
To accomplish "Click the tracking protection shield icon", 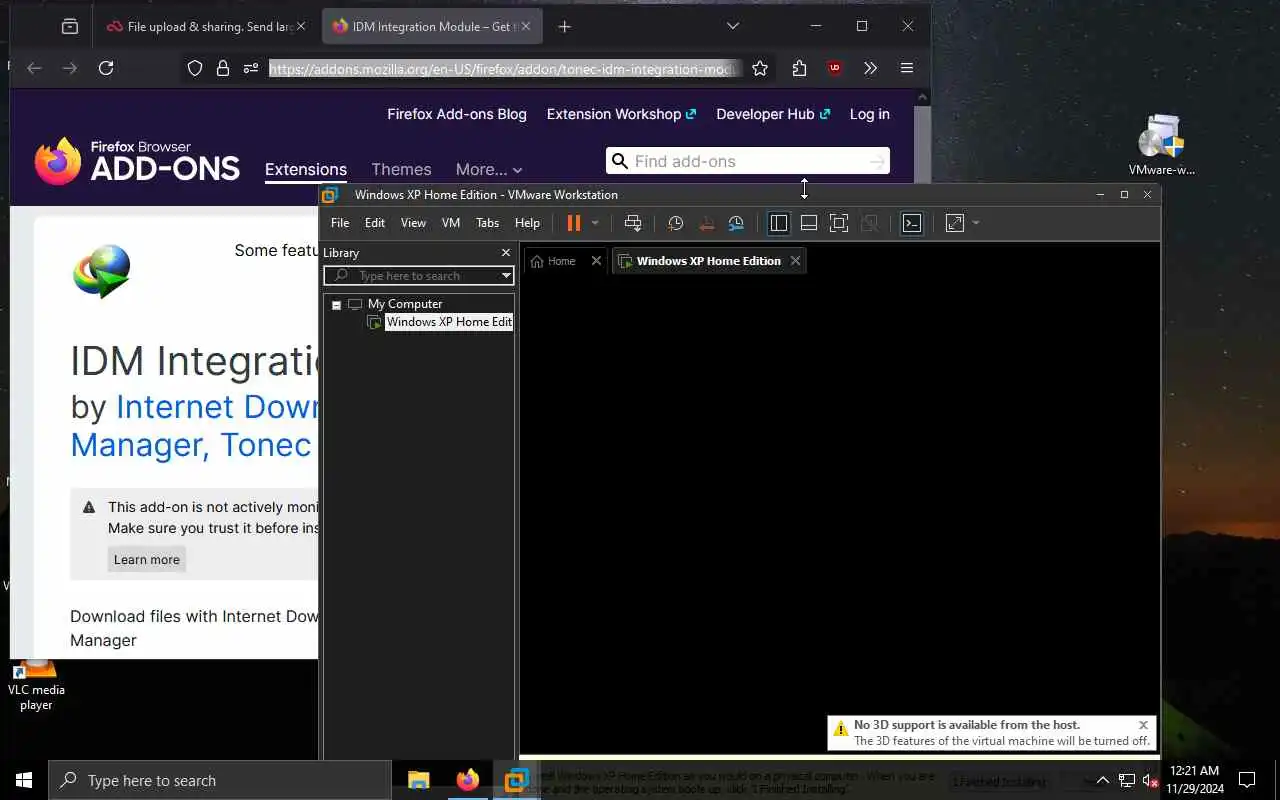I will 195,68.
